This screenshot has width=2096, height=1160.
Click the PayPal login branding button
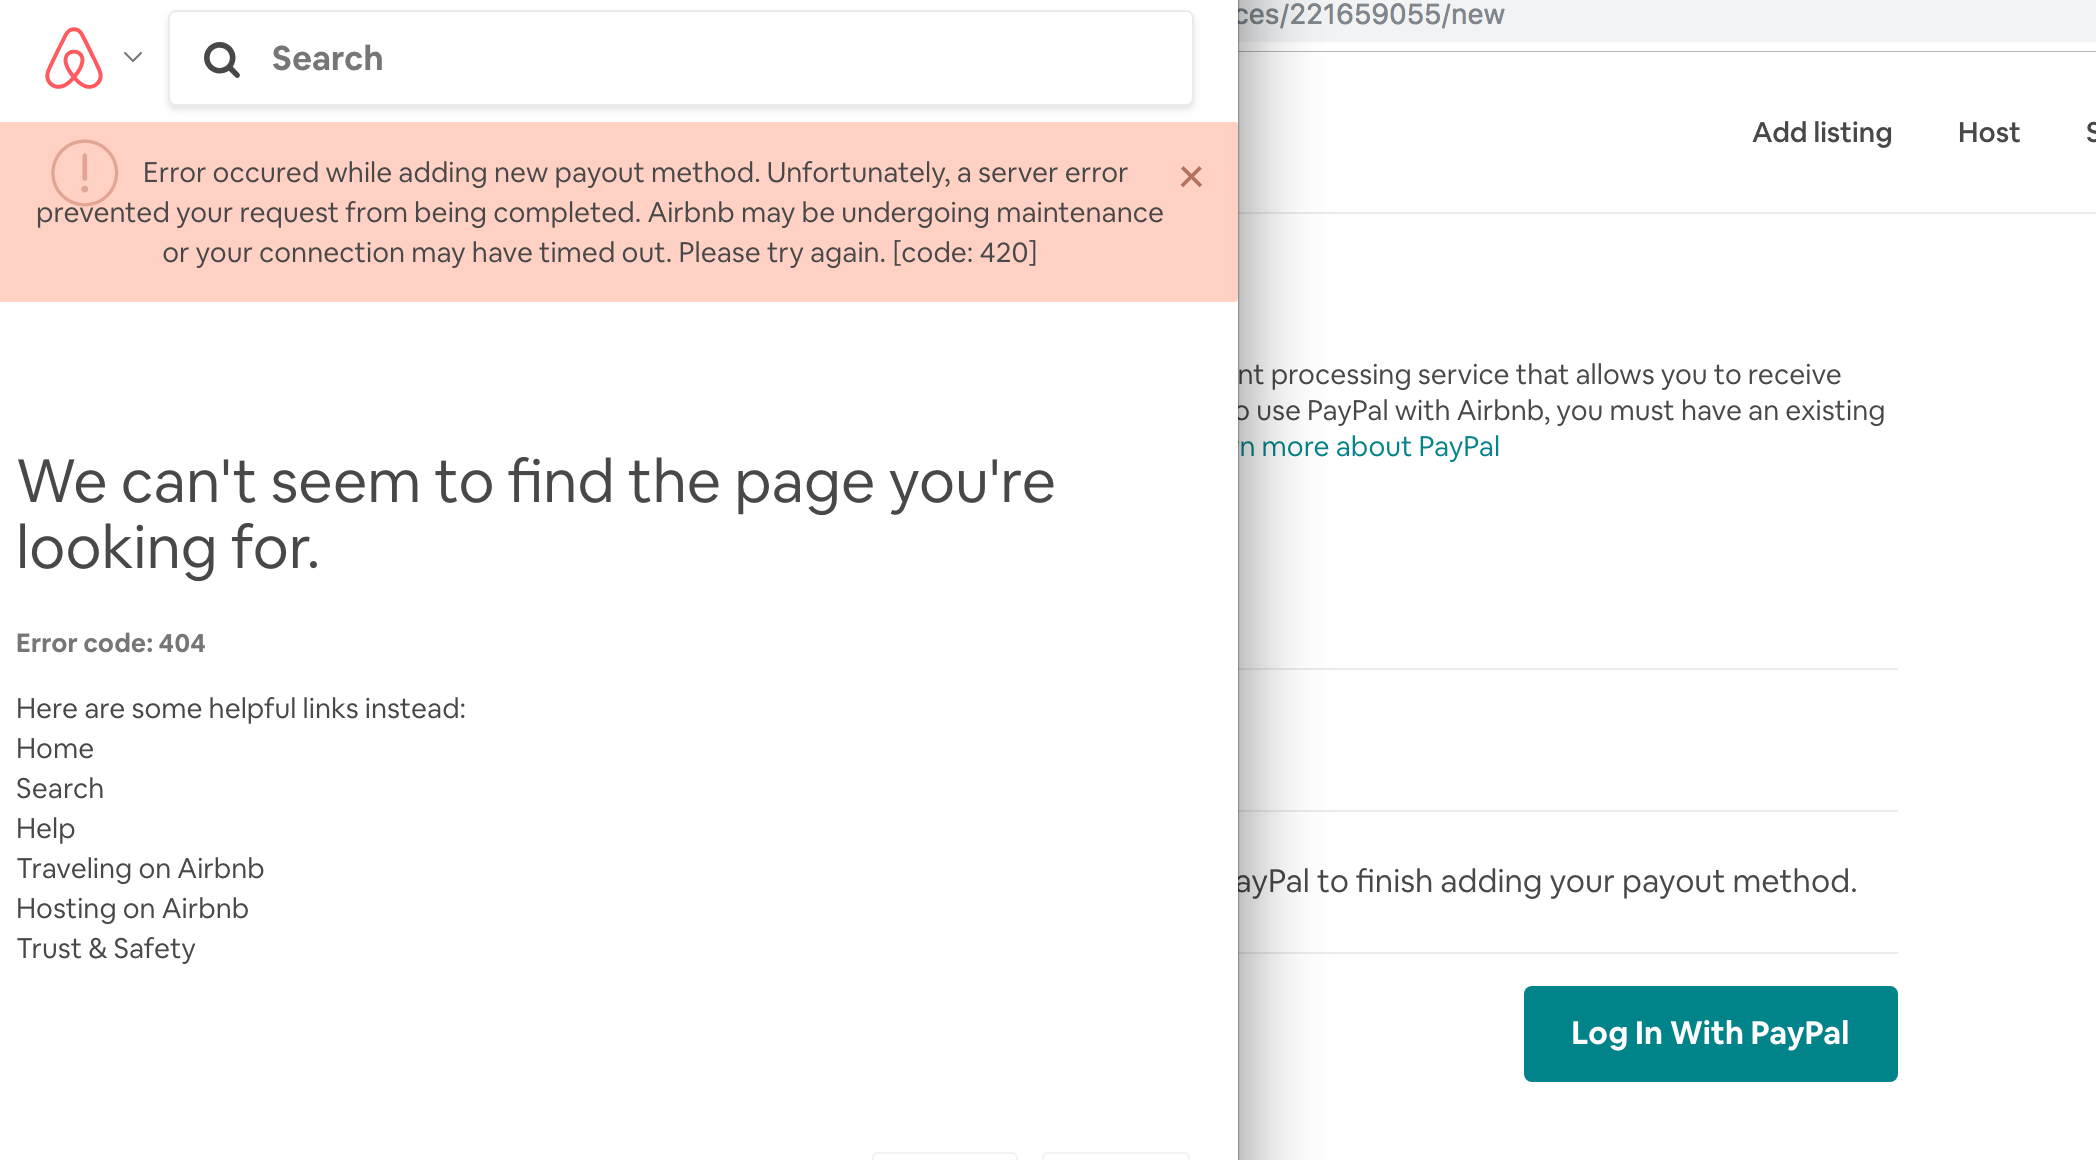pos(1709,1033)
